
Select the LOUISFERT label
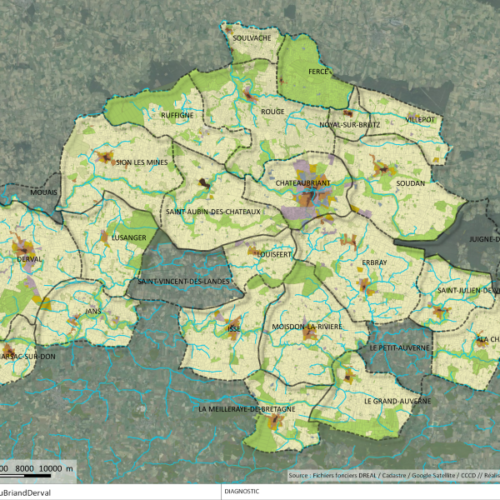coord(274,254)
